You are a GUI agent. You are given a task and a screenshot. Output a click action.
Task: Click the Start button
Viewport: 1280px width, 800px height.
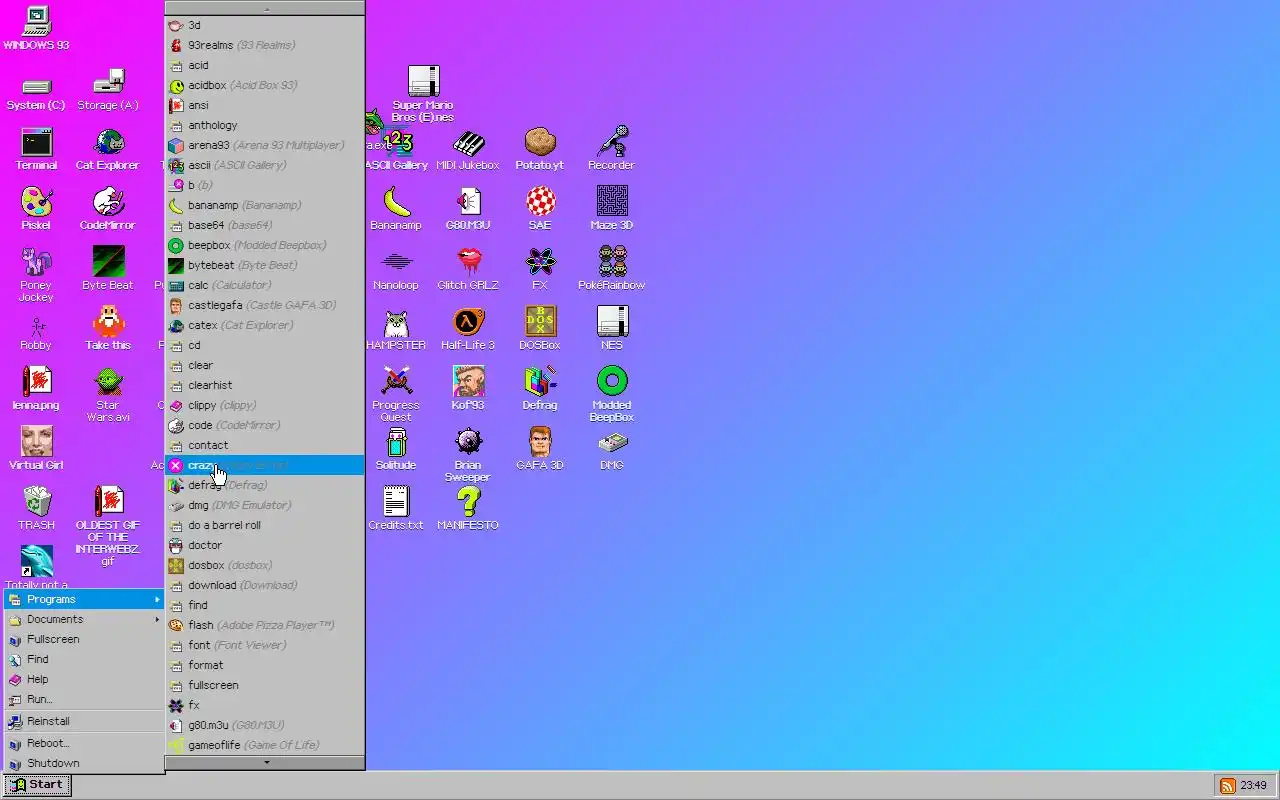(36, 785)
